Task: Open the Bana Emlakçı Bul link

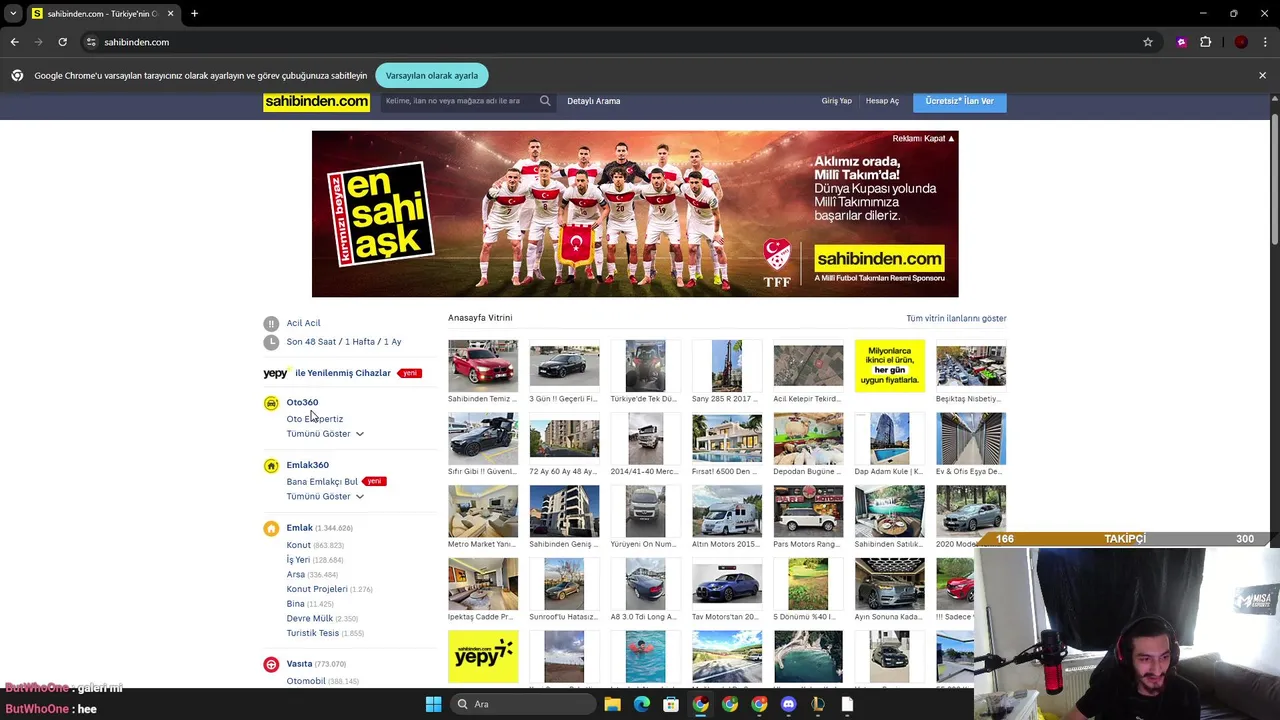Action: pyautogui.click(x=322, y=482)
